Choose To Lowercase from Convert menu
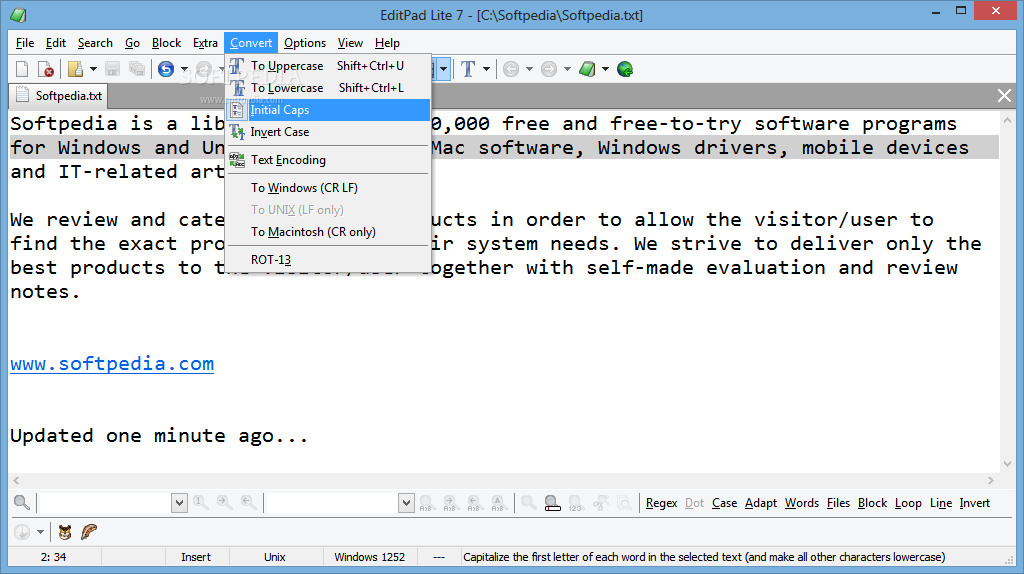Image resolution: width=1024 pixels, height=574 pixels. 328,88
